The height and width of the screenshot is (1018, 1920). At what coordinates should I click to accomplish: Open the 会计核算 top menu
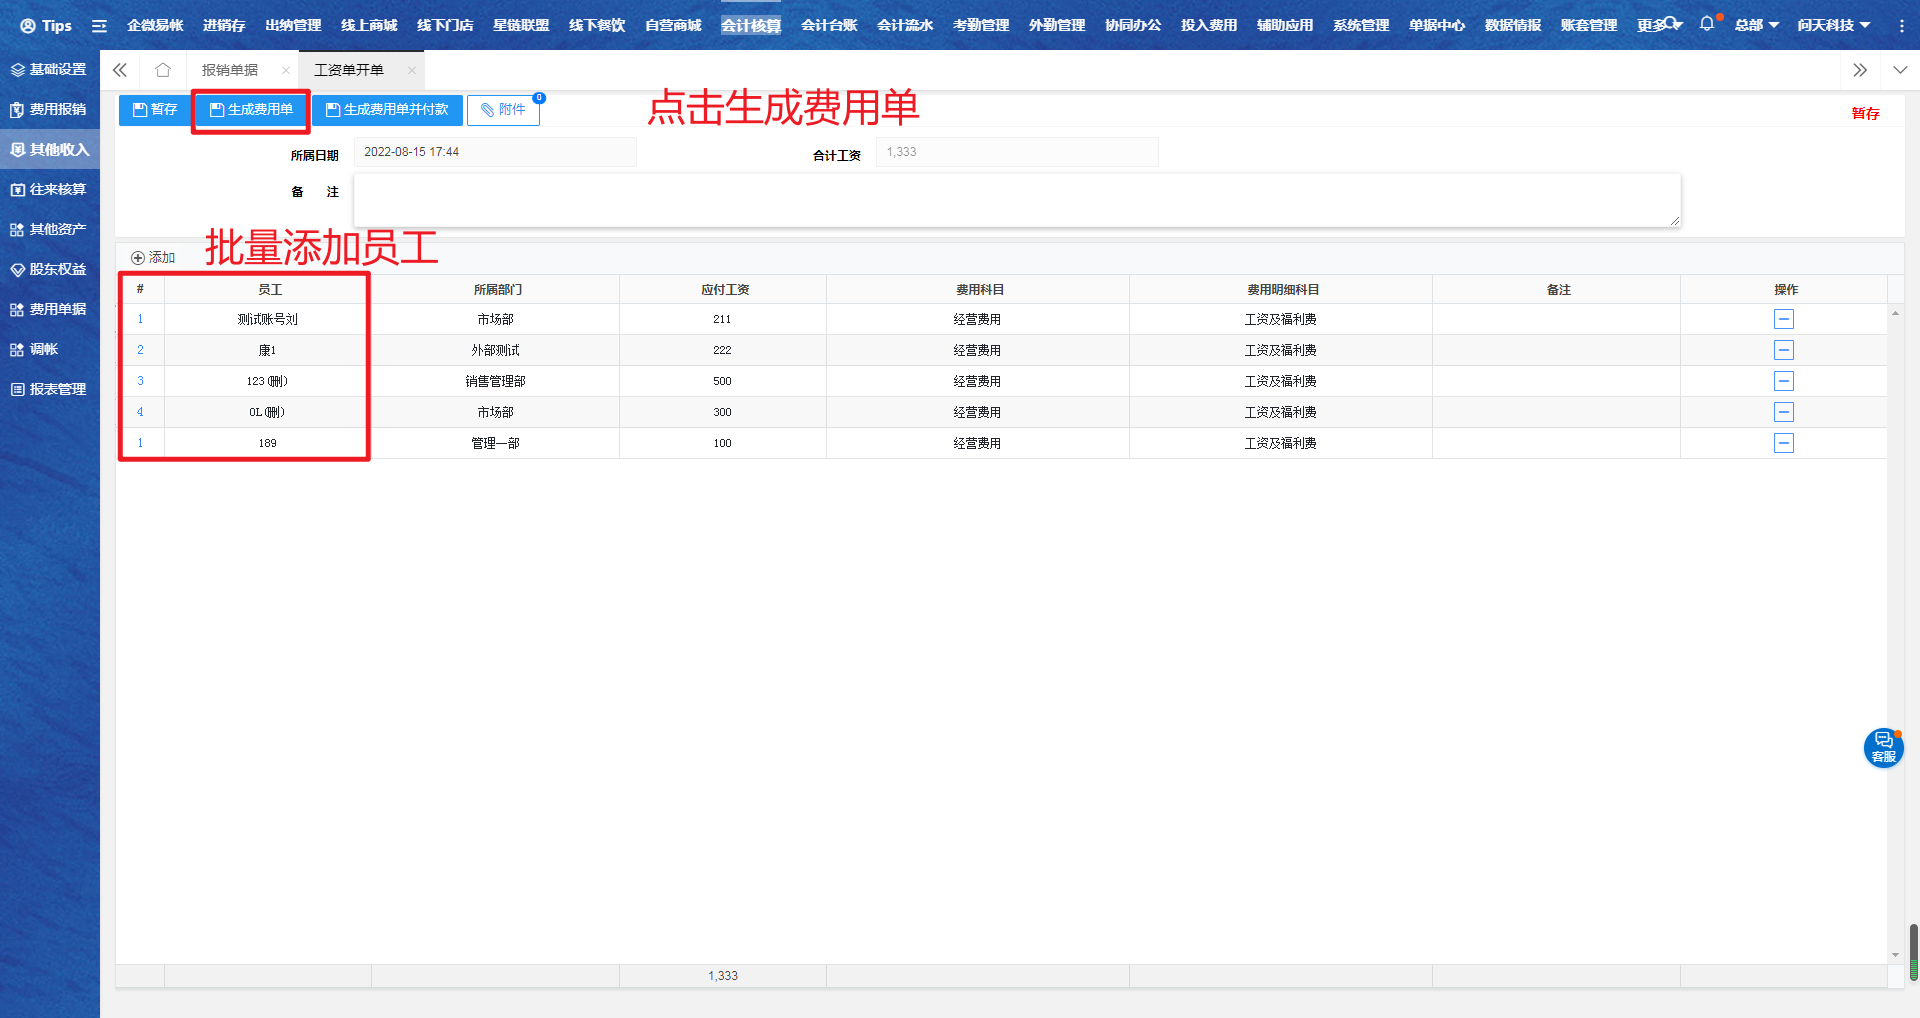pos(750,25)
